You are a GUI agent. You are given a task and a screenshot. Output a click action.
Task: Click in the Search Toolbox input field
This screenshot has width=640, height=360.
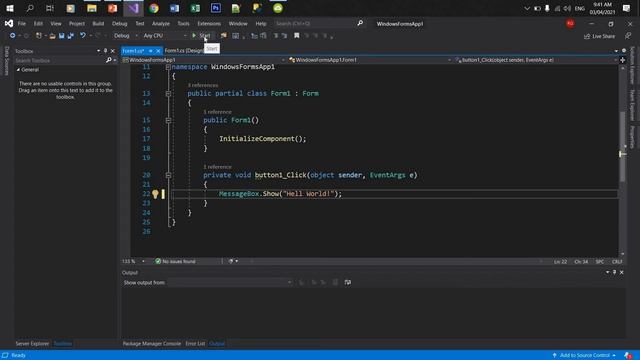pyautogui.click(x=59, y=60)
